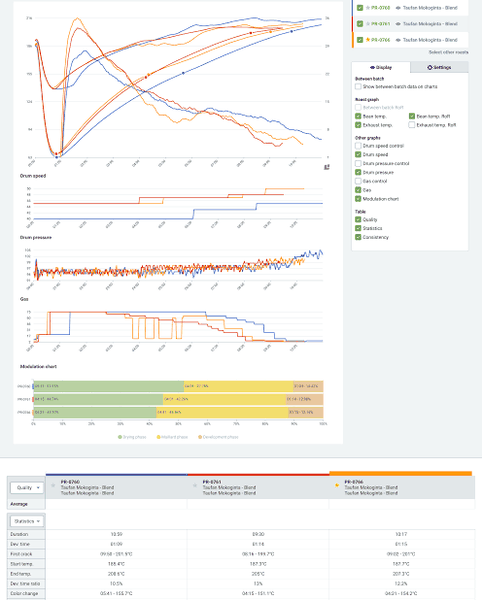
Task: Disable the Drum speed graph checkbox
Action: pos(358,154)
